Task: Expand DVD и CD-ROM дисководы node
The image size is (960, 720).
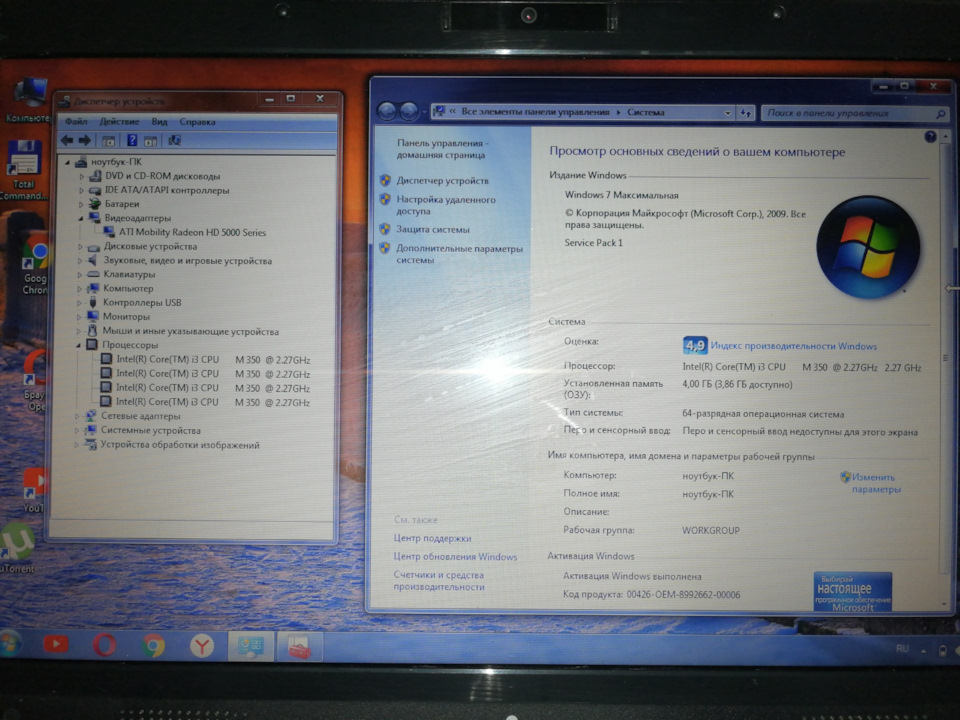Action: 81,176
